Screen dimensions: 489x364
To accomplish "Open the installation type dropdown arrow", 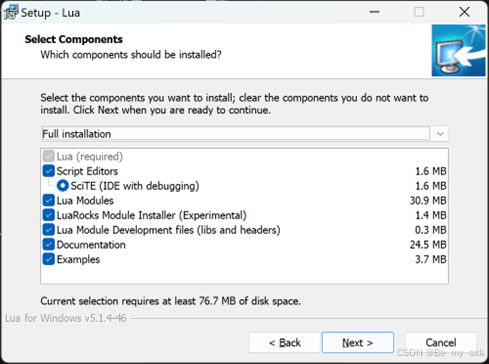I will [440, 134].
